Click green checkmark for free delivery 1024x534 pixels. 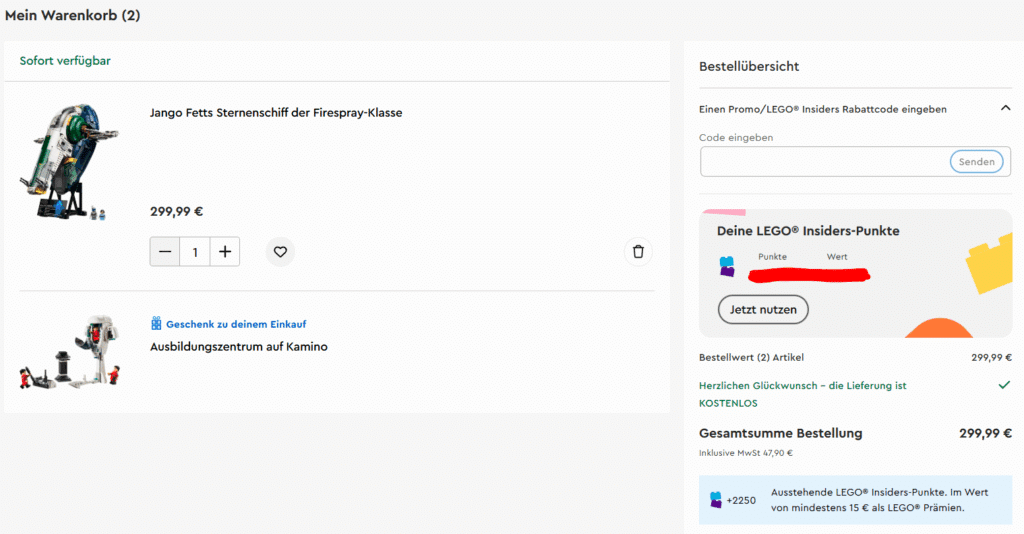[1004, 385]
